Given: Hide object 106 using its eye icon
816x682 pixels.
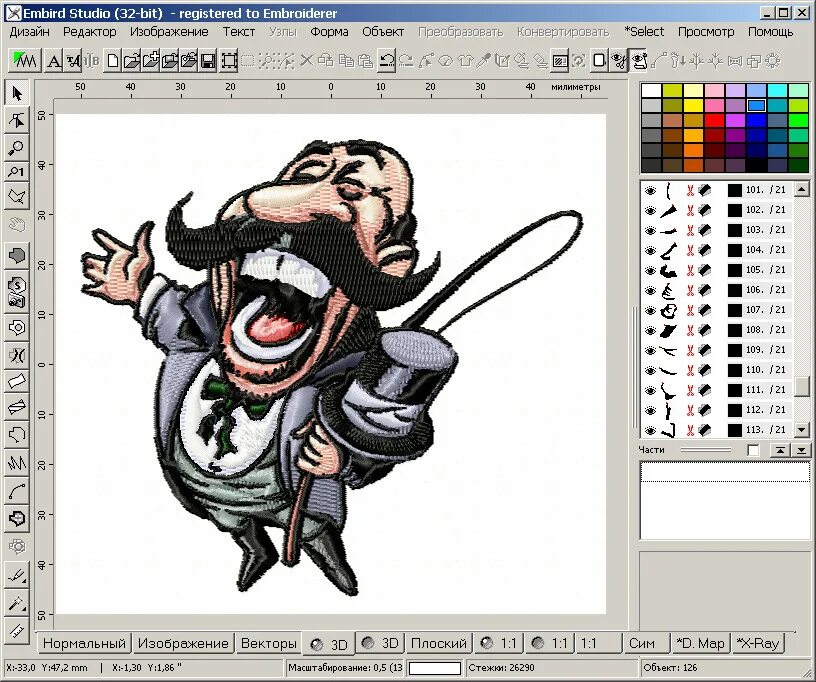Looking at the screenshot, I should click(650, 290).
